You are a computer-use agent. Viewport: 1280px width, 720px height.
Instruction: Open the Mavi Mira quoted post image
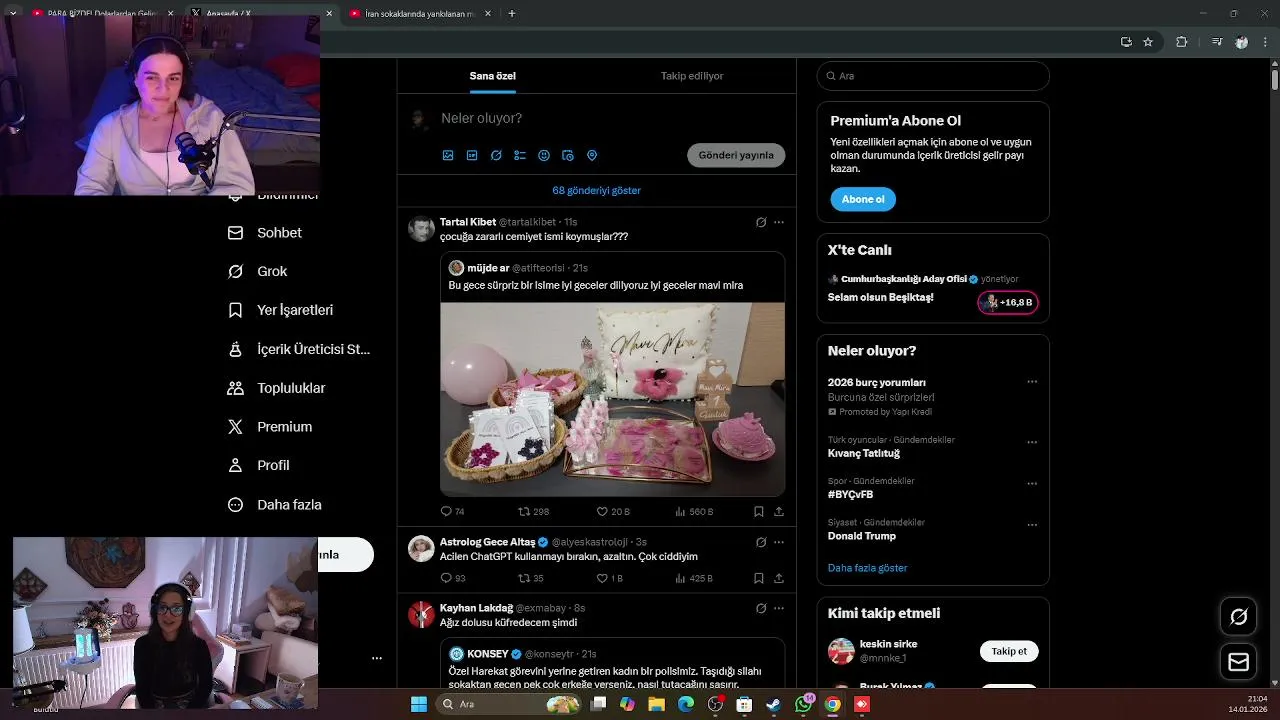pos(612,399)
